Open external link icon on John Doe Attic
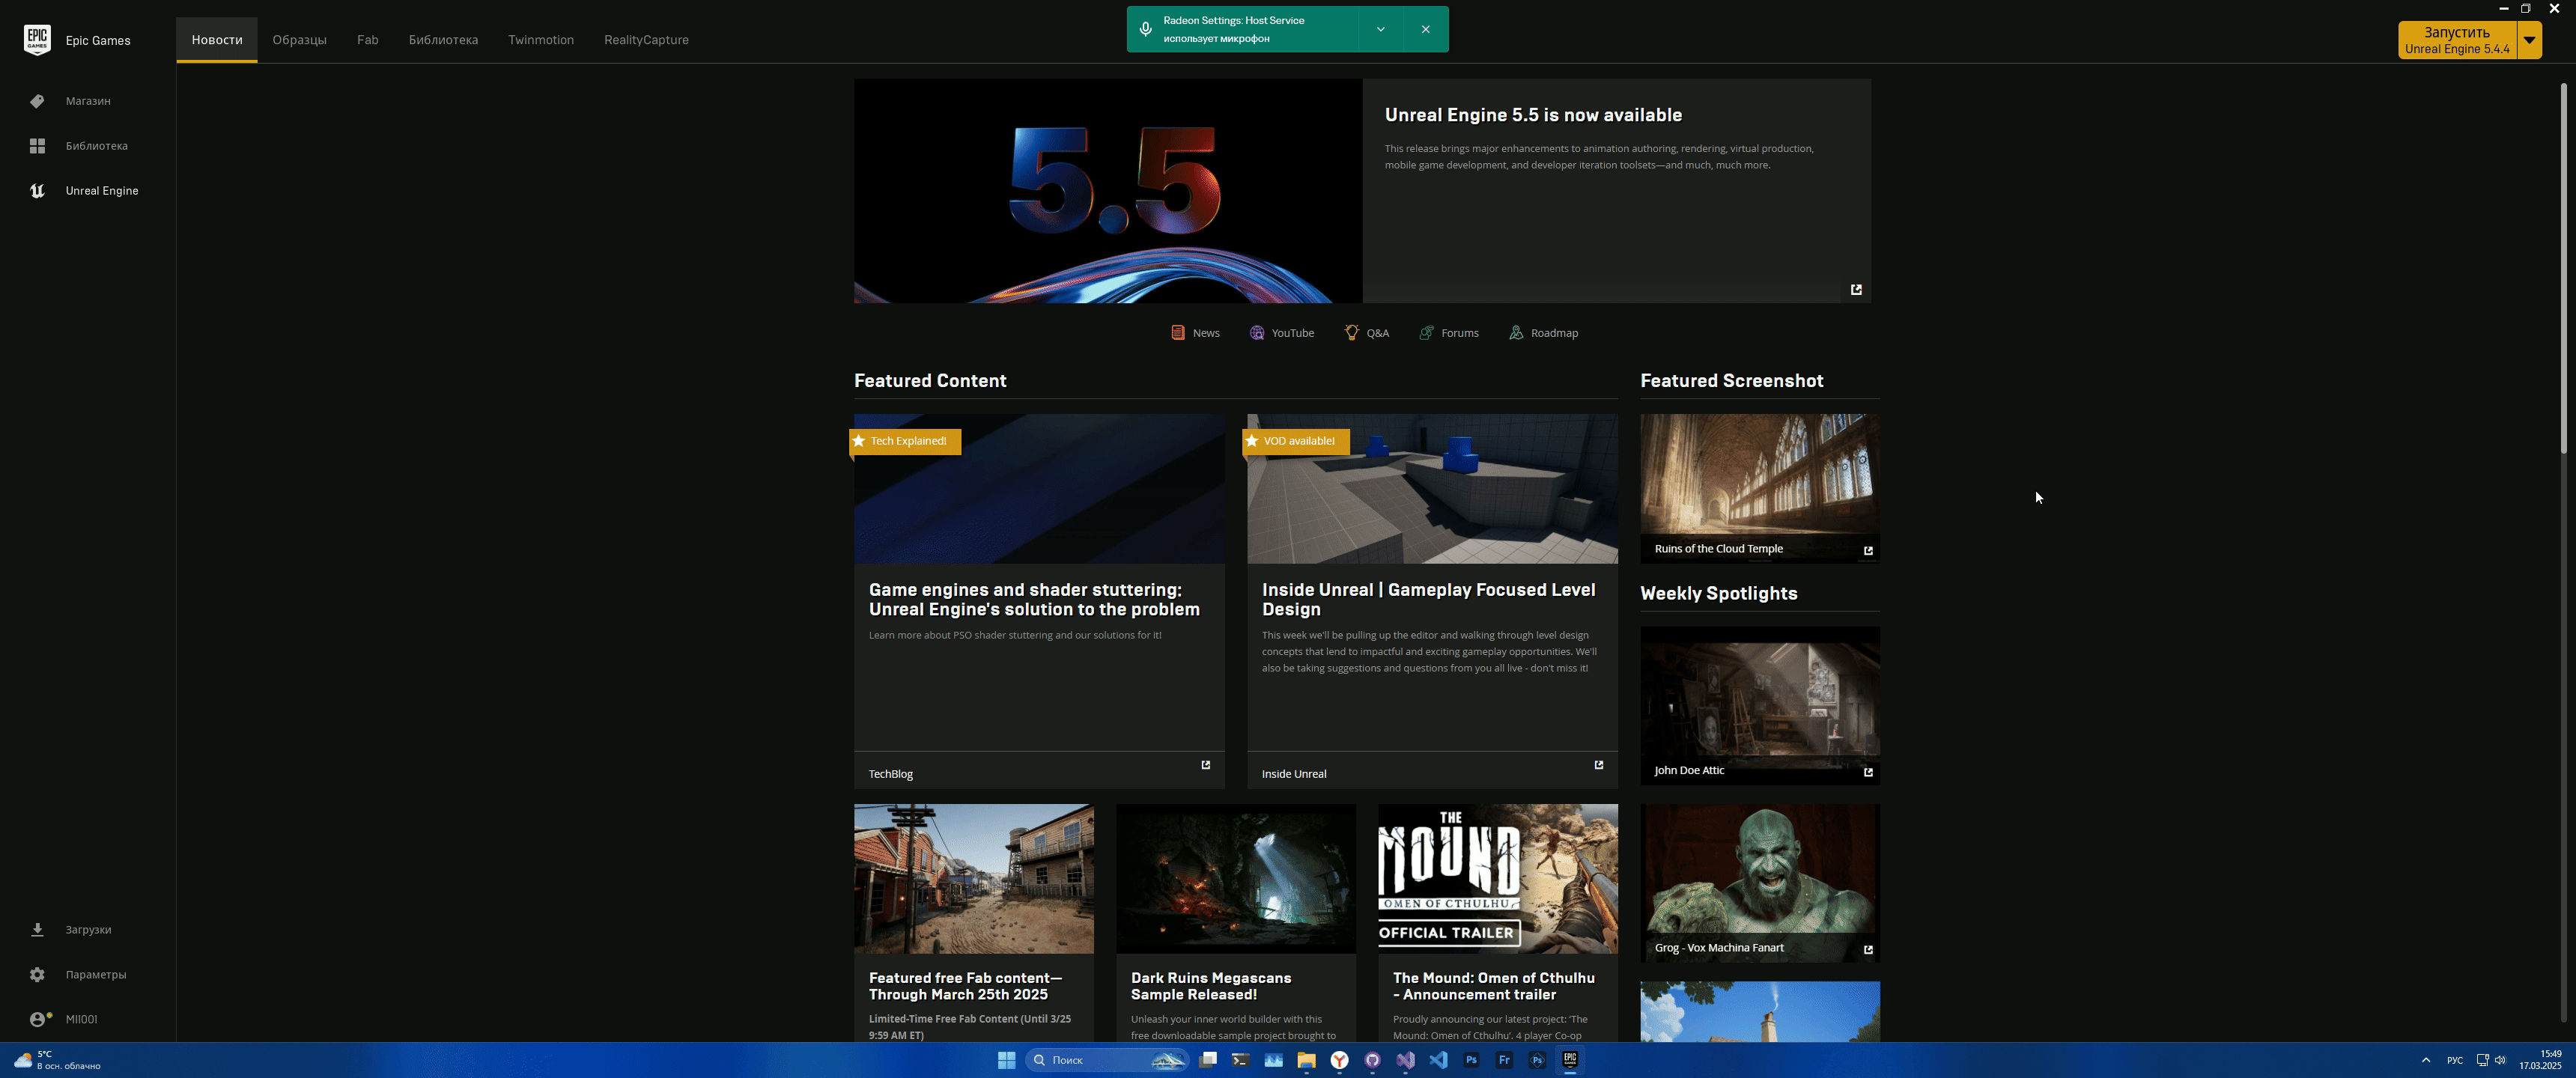Image resolution: width=2576 pixels, height=1078 pixels. [x=1867, y=772]
